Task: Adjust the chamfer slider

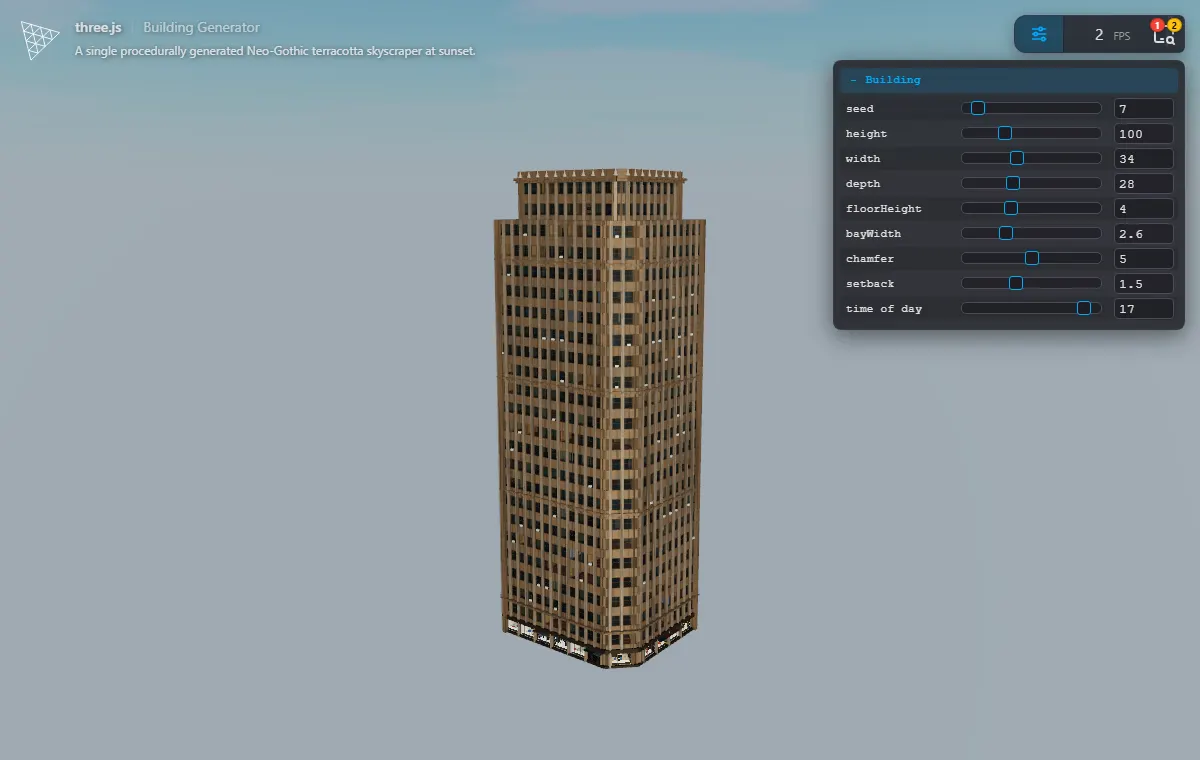Action: tap(1031, 258)
